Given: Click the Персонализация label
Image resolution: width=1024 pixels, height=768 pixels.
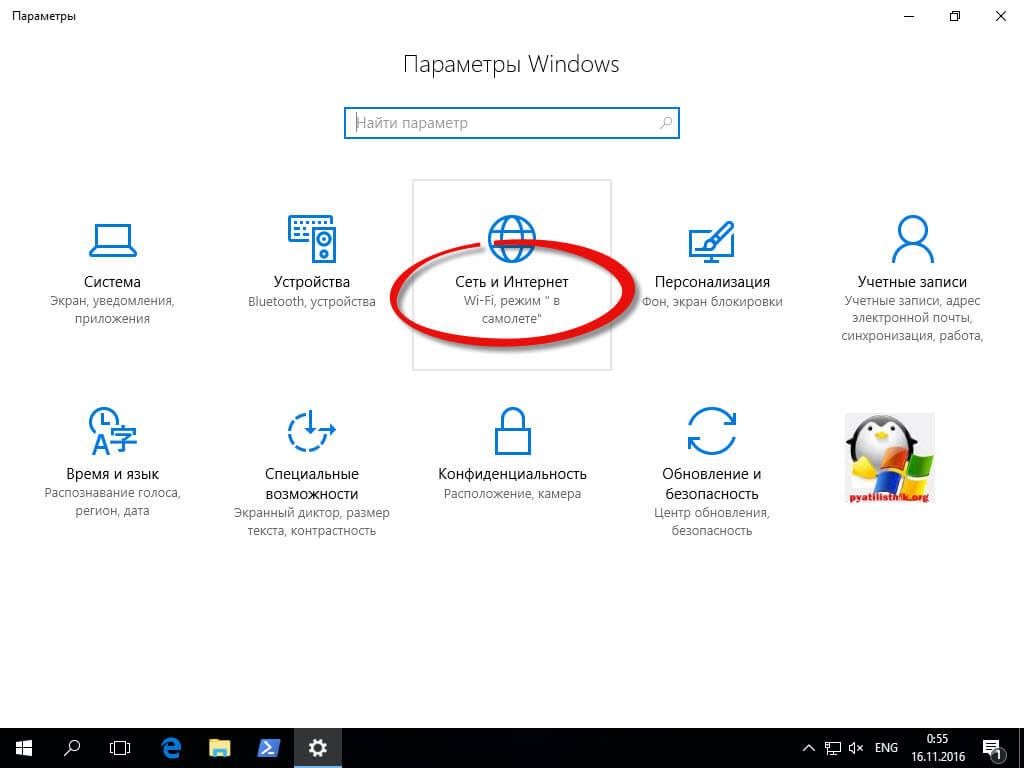Looking at the screenshot, I should [712, 282].
